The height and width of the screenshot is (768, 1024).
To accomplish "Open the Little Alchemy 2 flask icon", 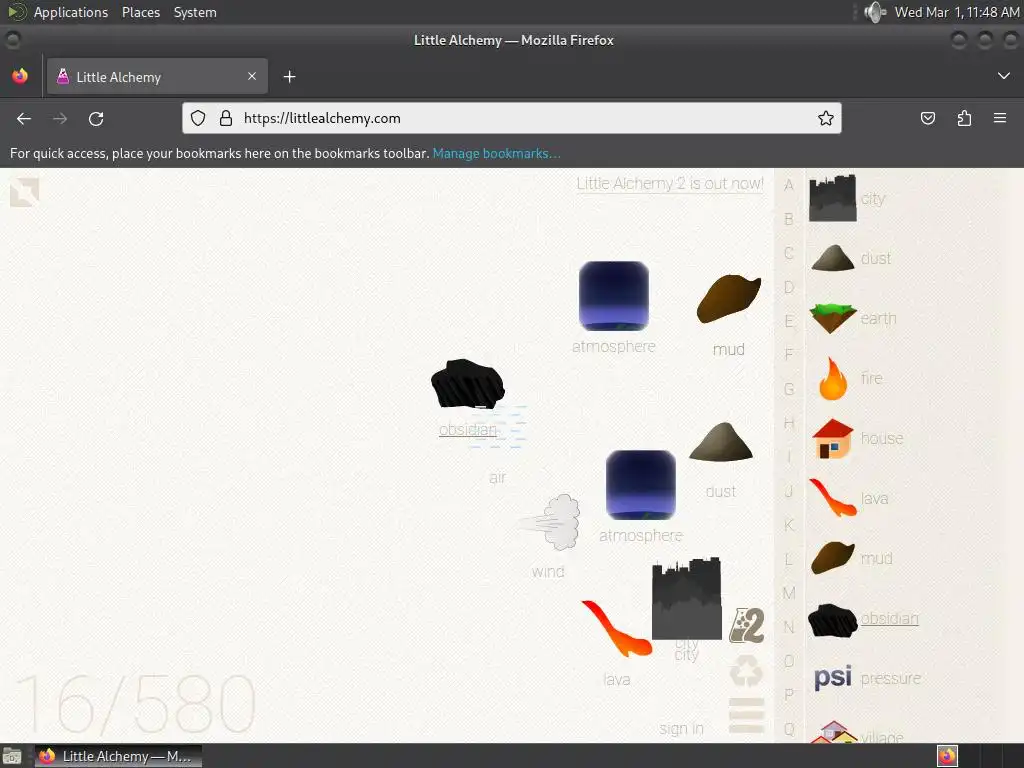I will [746, 626].
